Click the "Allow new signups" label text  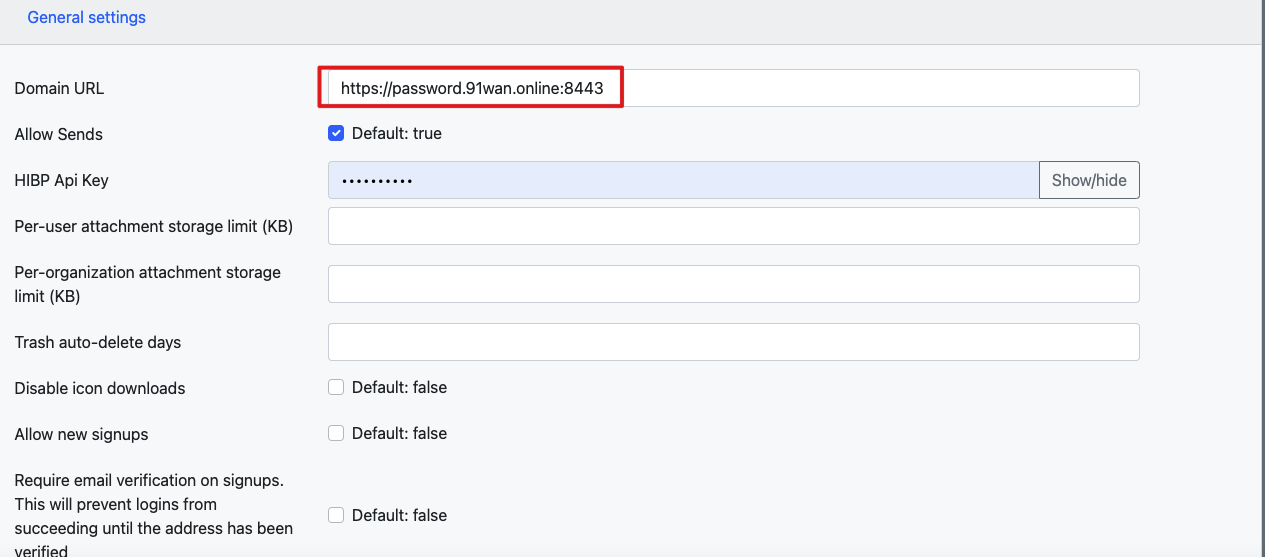81,435
